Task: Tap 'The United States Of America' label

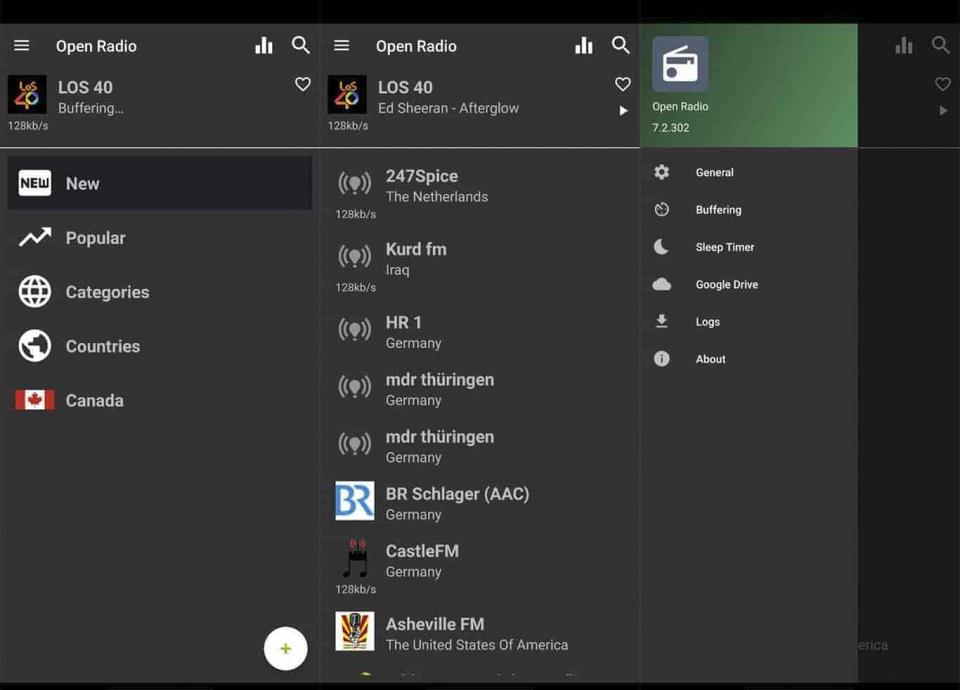Action: click(477, 645)
